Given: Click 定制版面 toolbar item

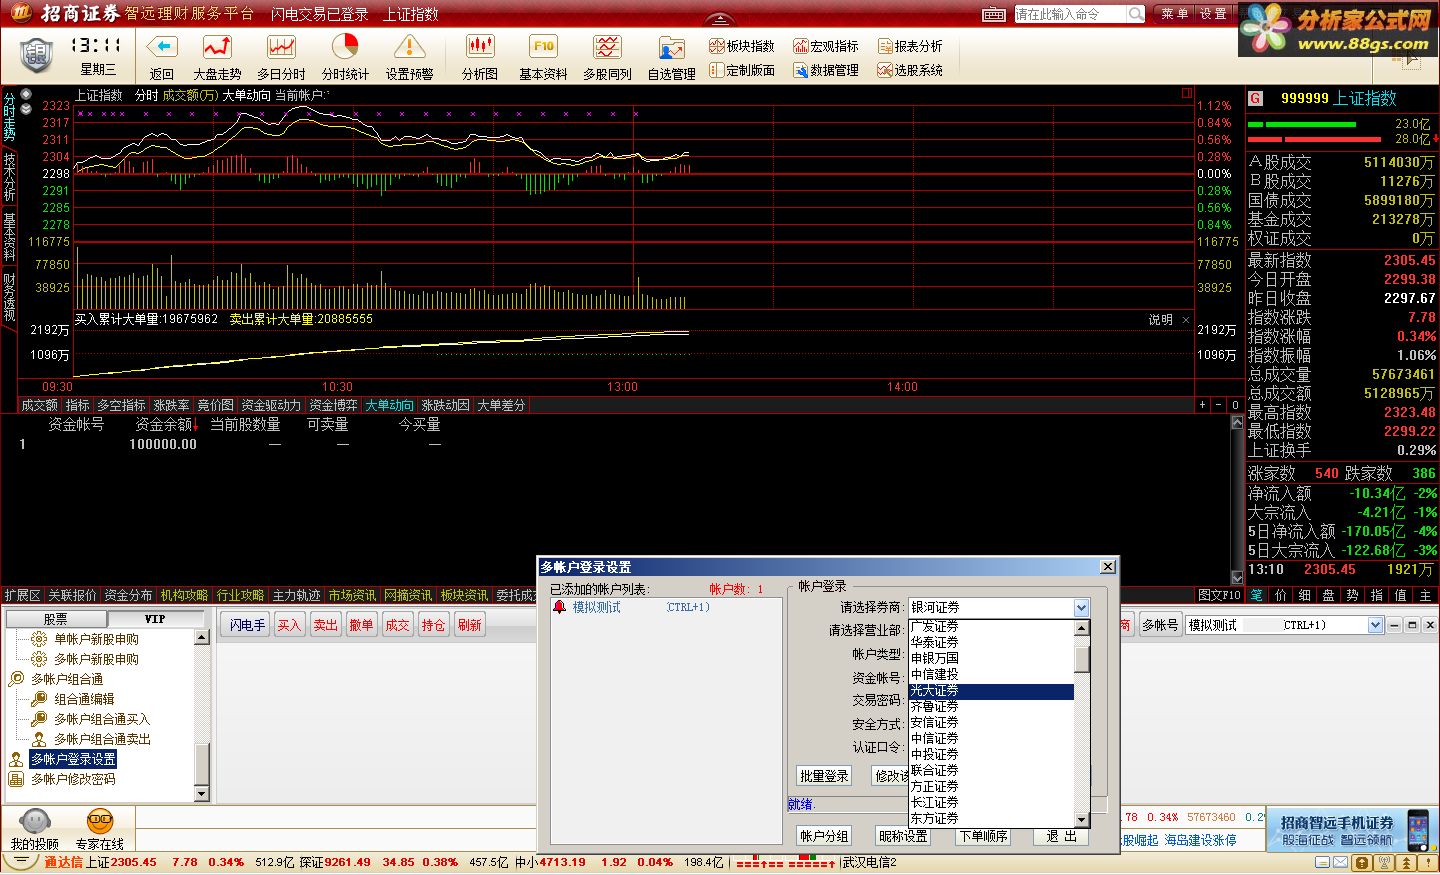Looking at the screenshot, I should [x=742, y=70].
